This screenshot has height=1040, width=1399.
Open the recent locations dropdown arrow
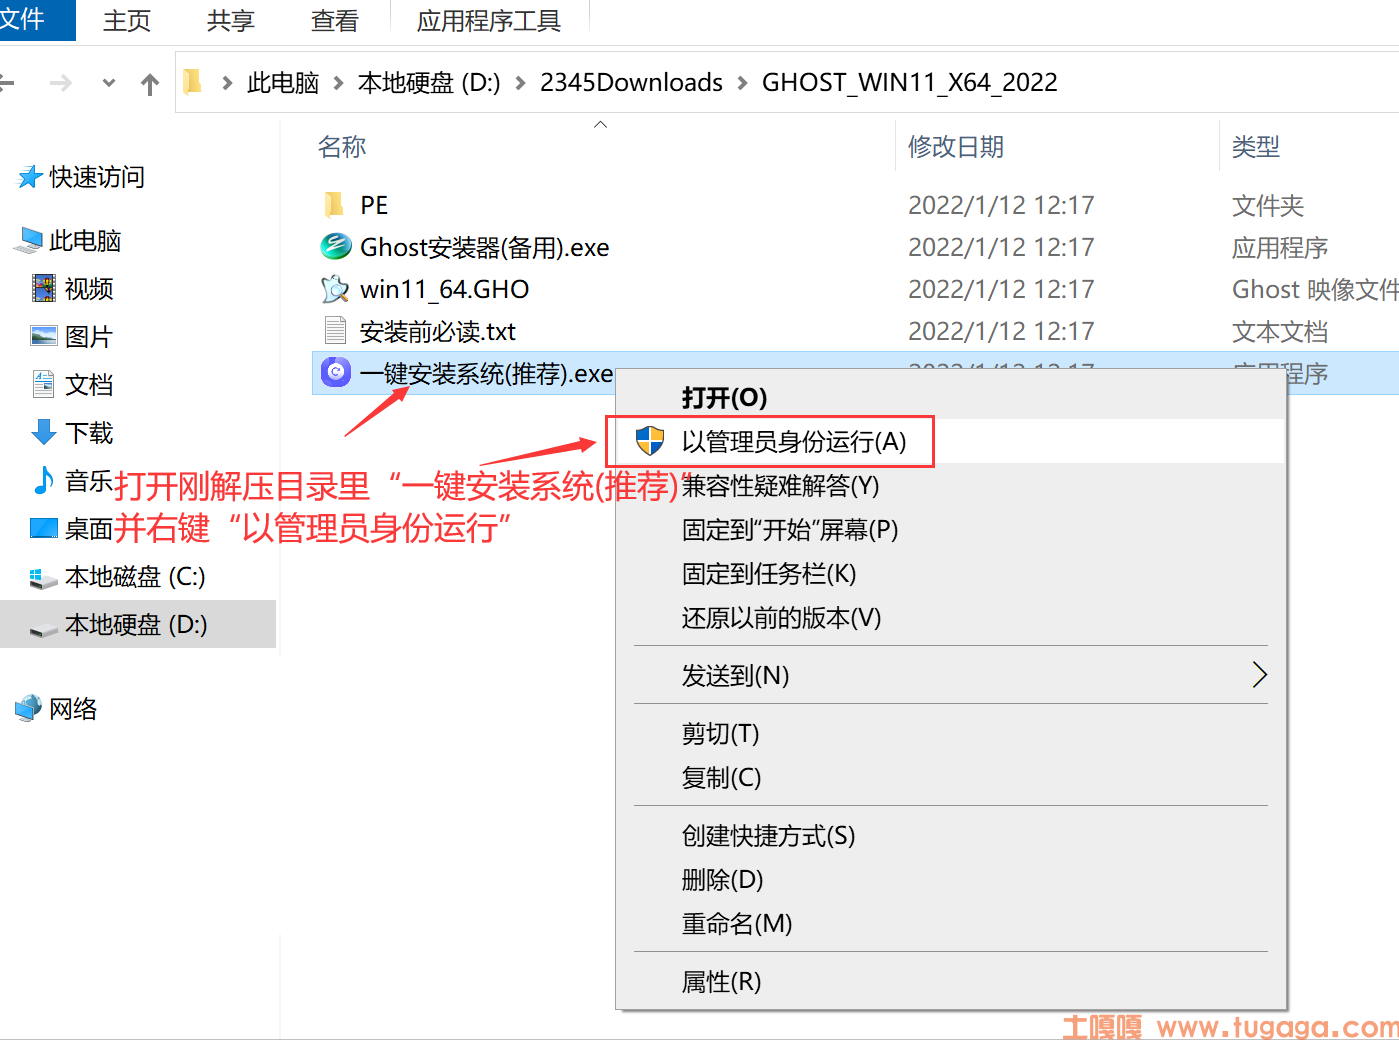(109, 83)
